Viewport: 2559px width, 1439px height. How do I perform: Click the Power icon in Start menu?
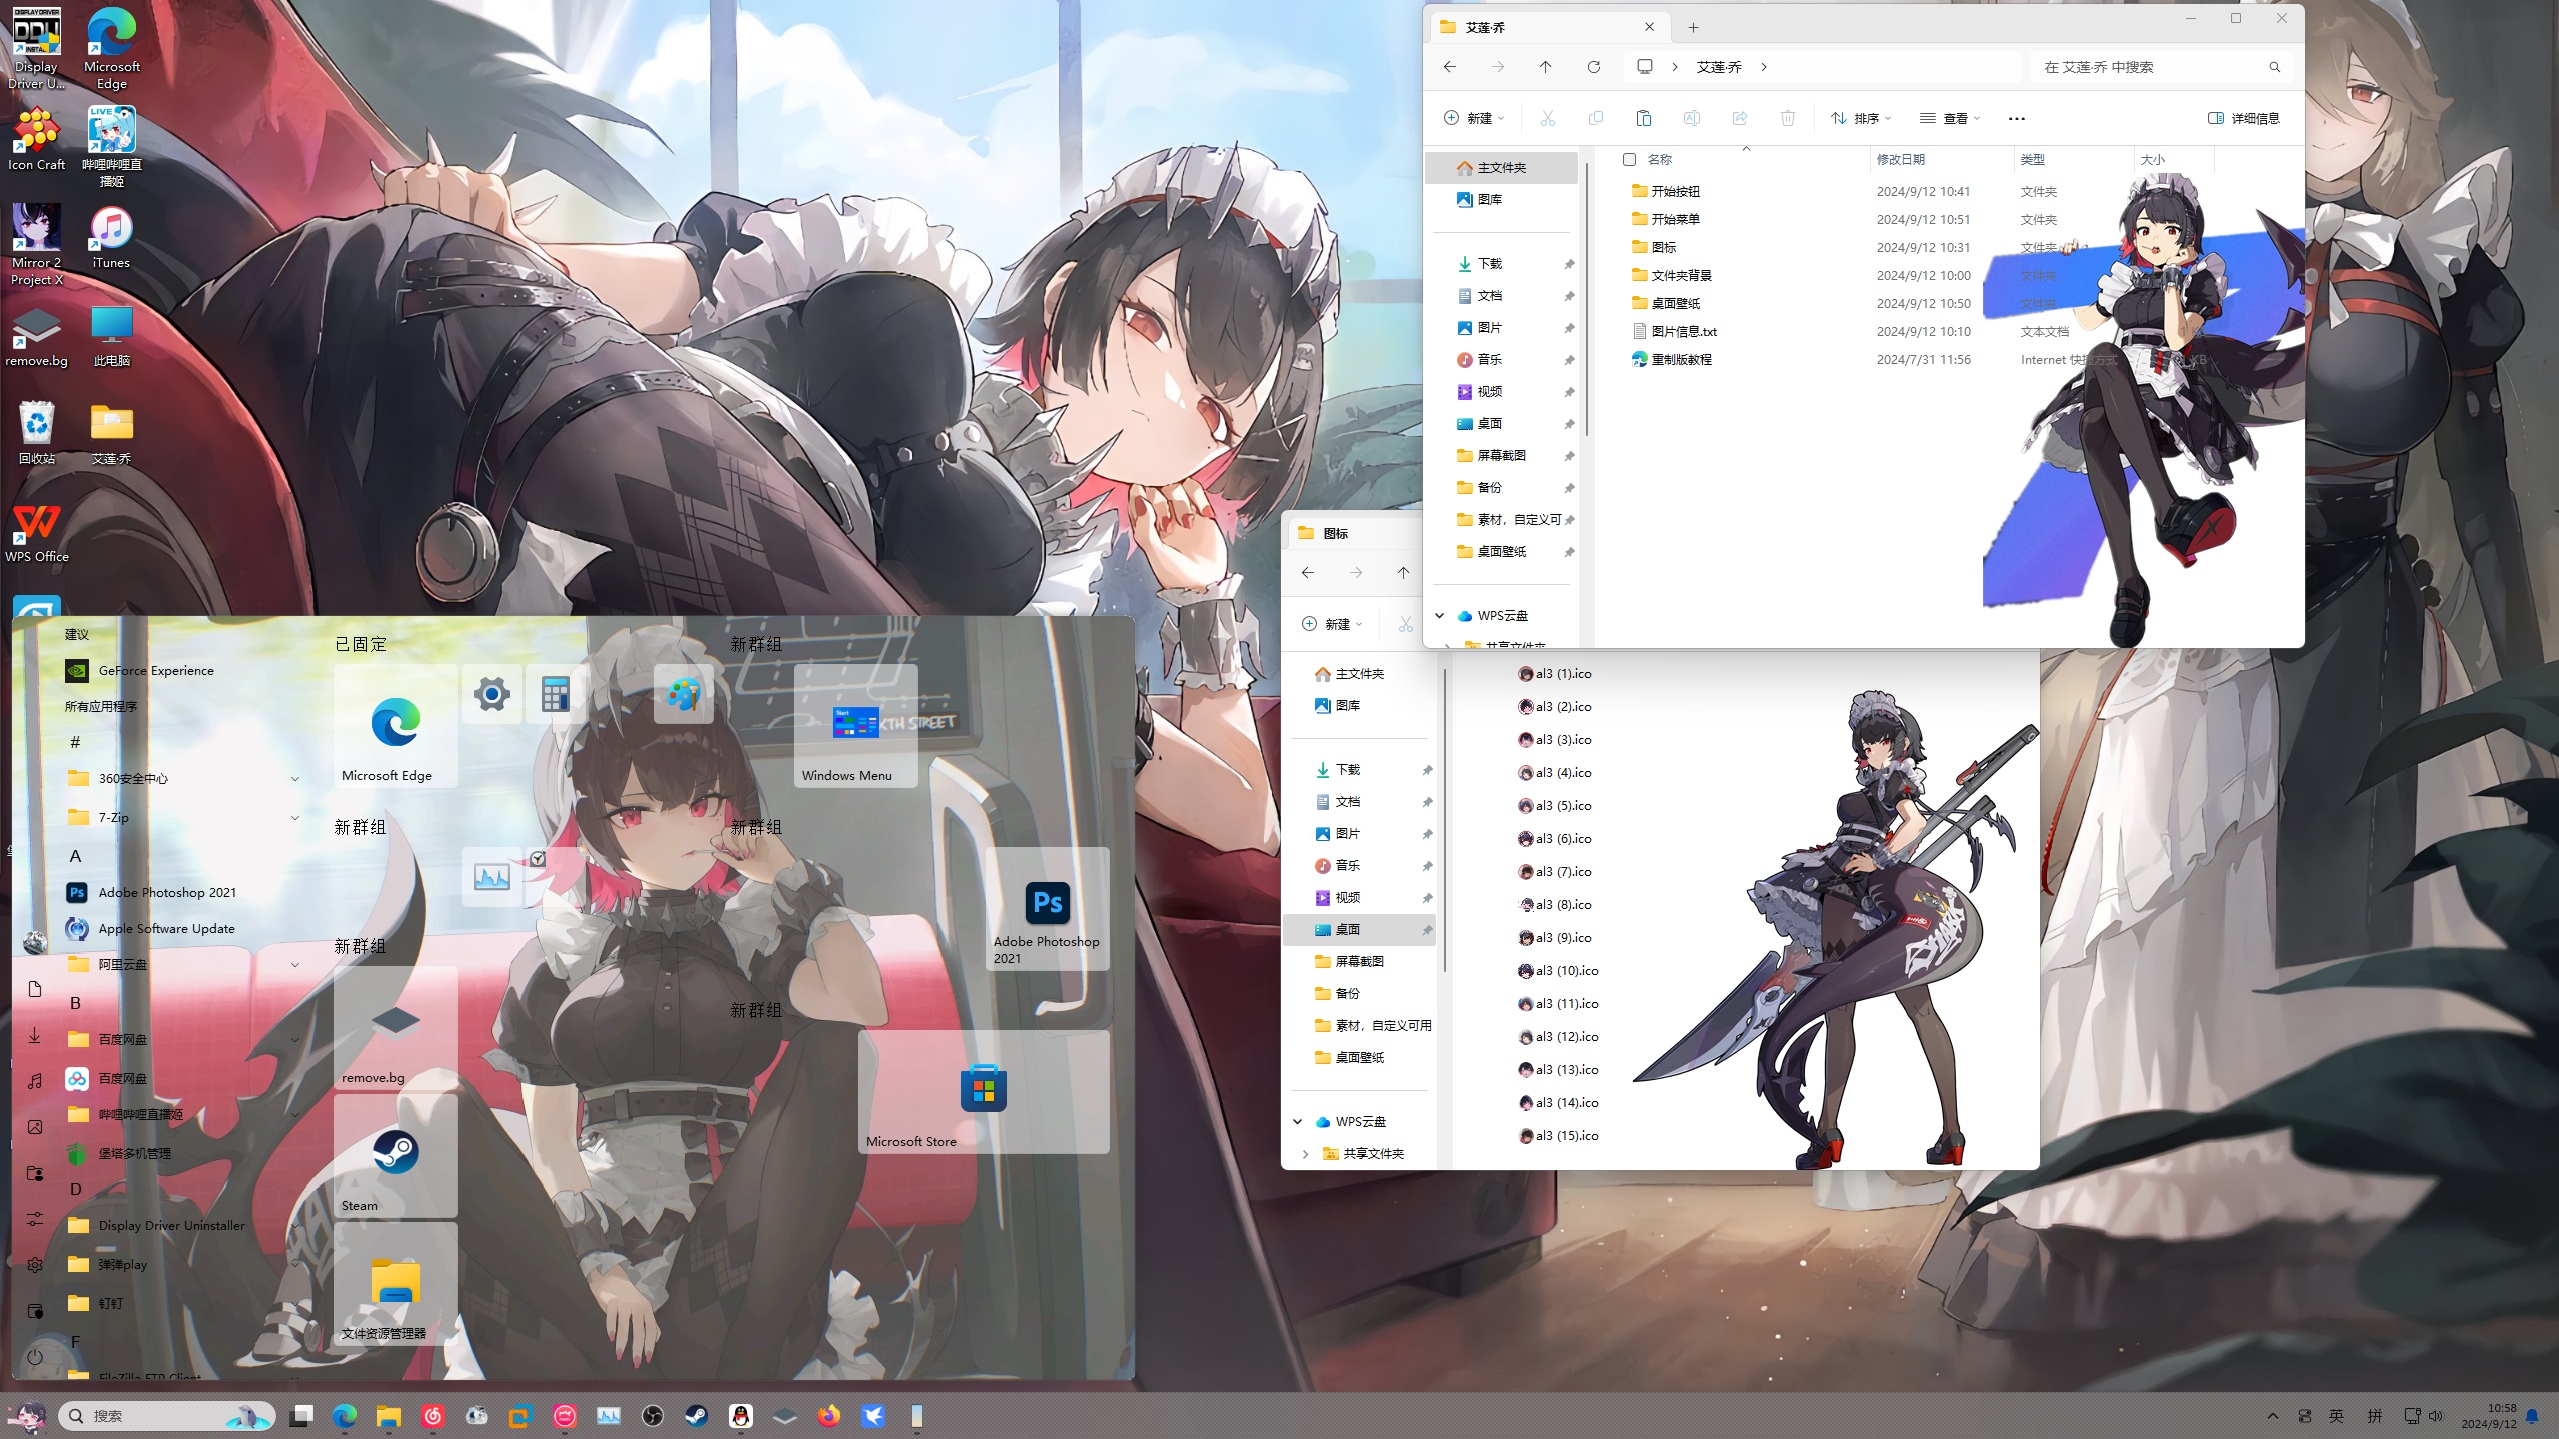35,1357
